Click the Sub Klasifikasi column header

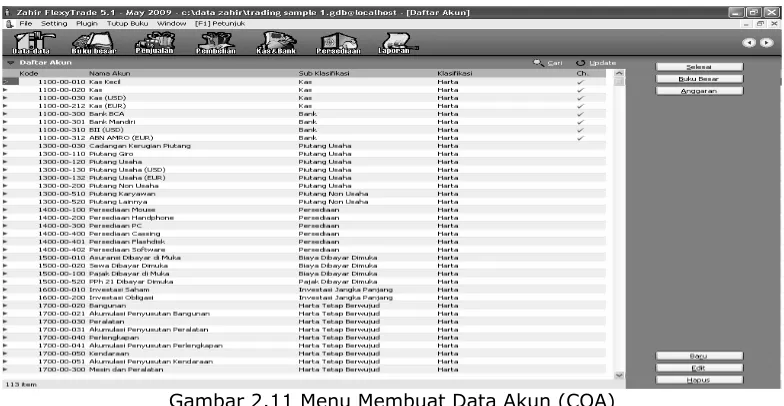tap(324, 74)
